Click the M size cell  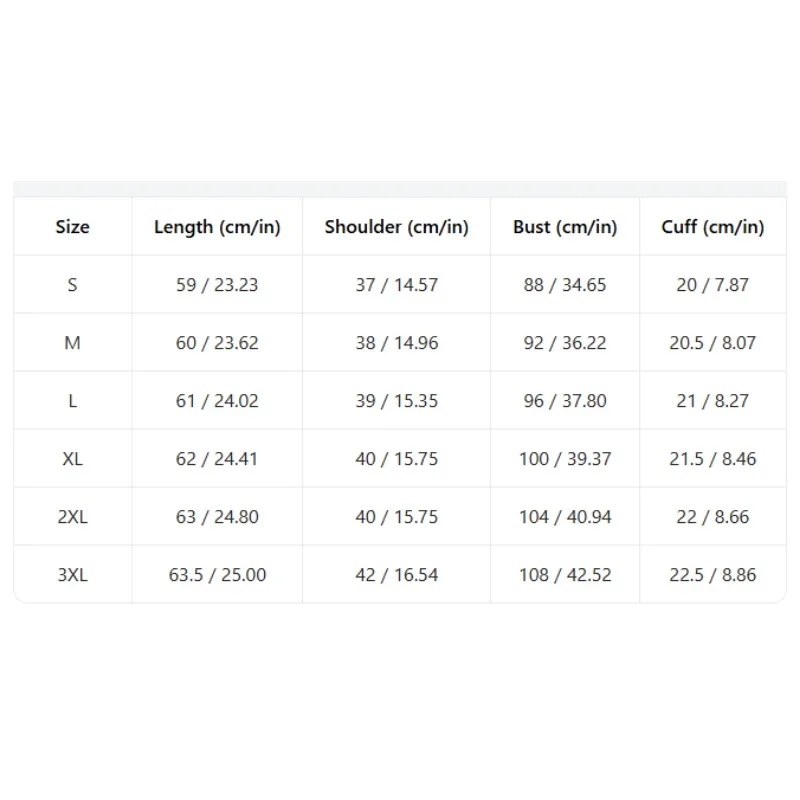point(72,343)
